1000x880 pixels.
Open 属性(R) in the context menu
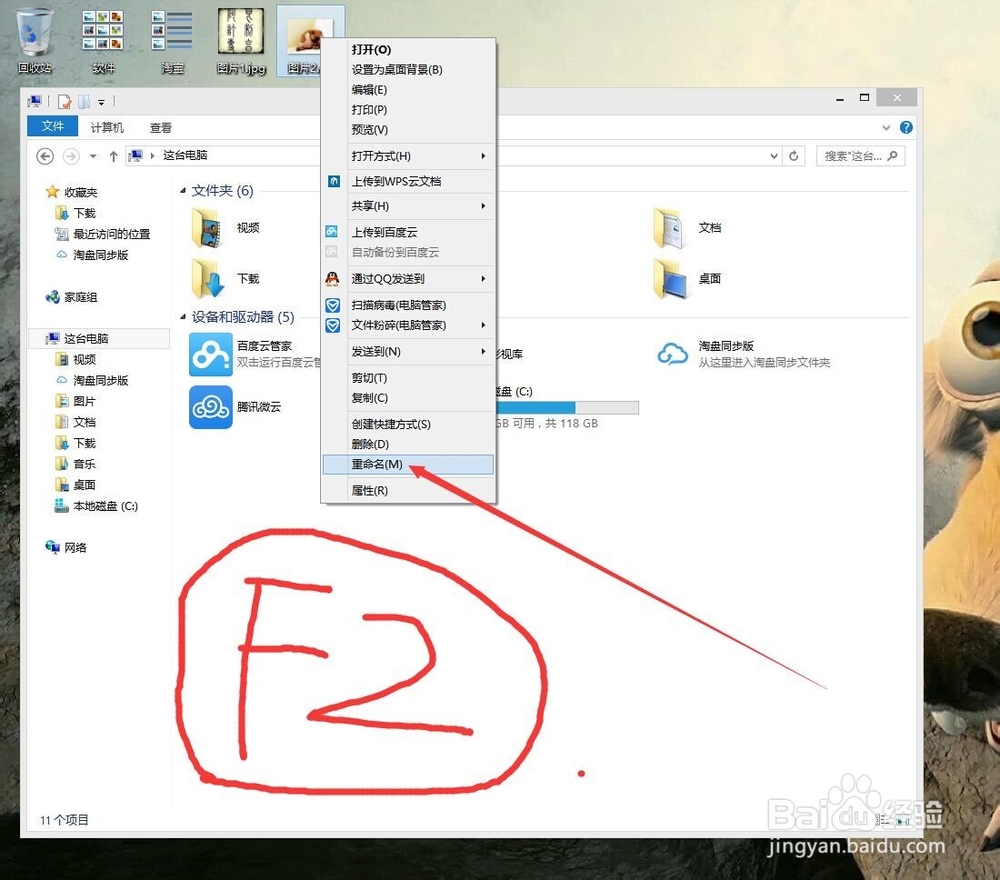point(408,490)
